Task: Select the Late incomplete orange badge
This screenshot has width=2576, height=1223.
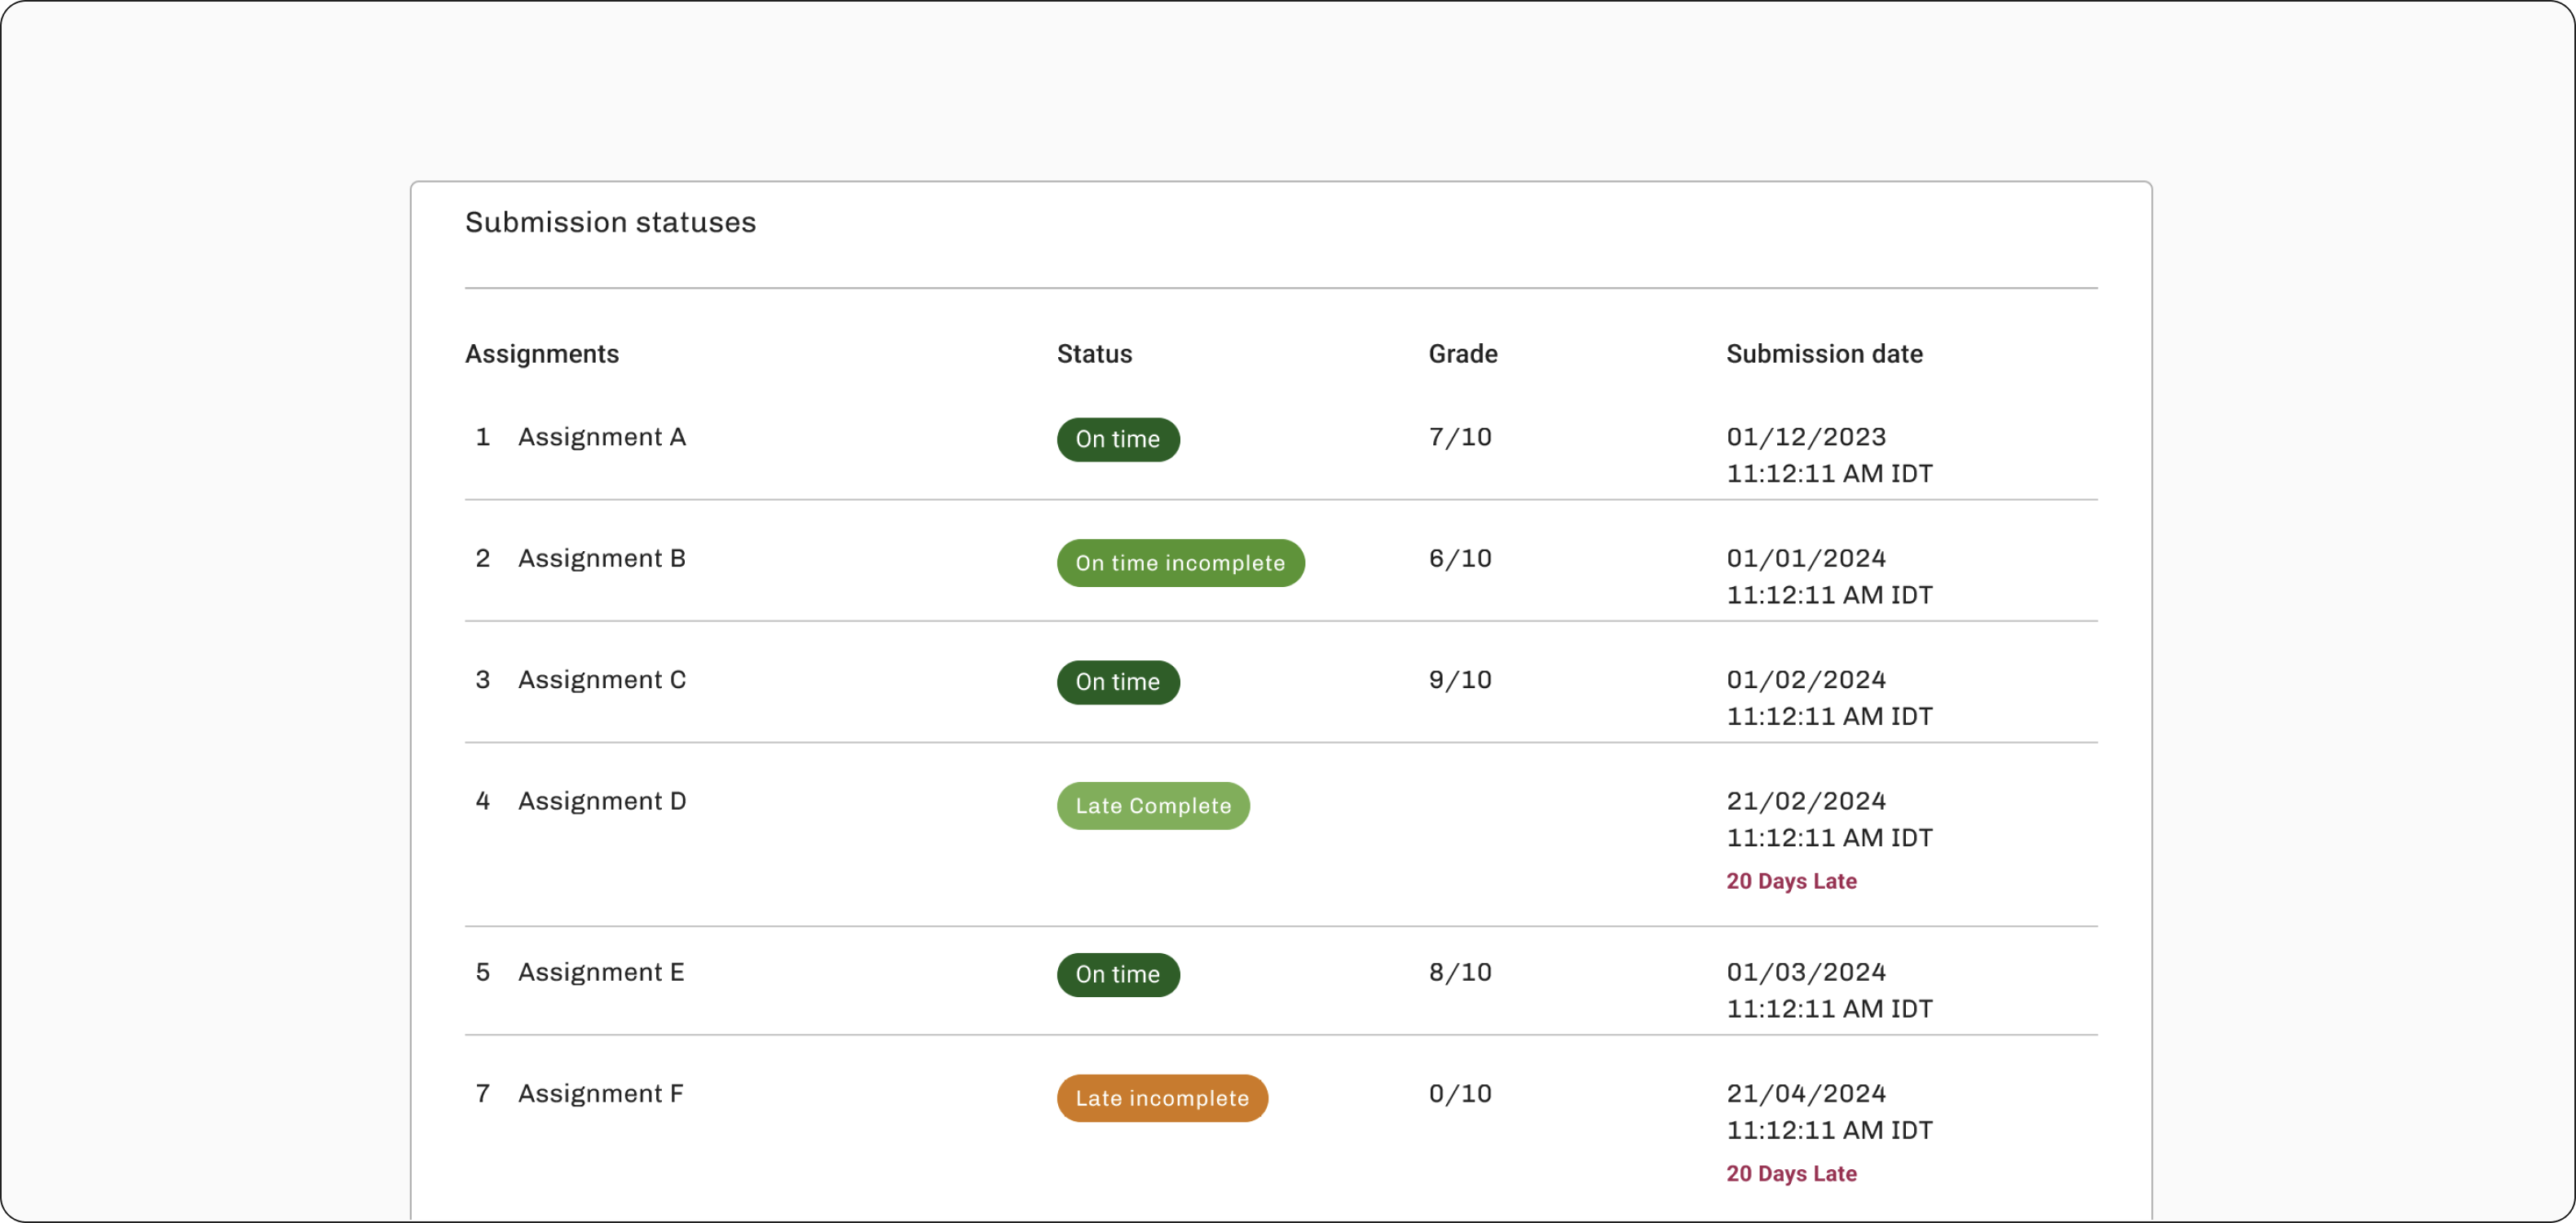Action: [1162, 1098]
